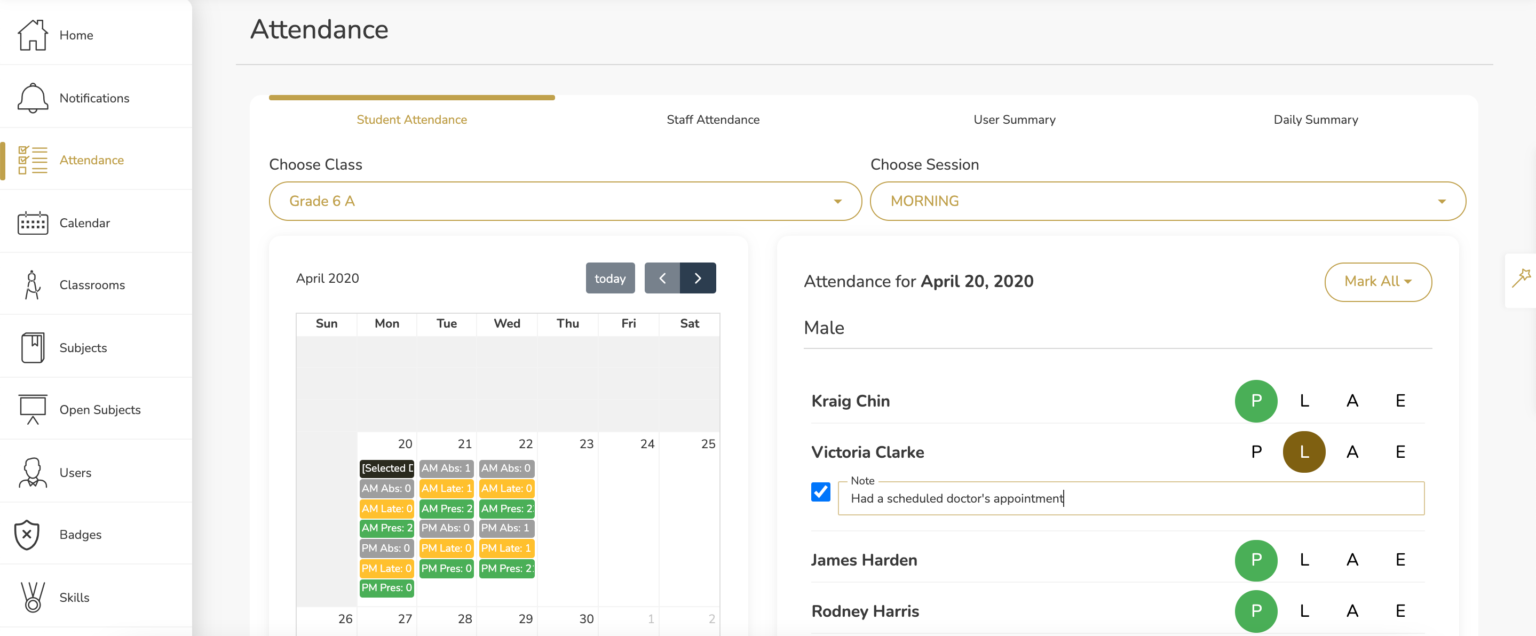Open the Mark All dropdown

click(x=1377, y=282)
